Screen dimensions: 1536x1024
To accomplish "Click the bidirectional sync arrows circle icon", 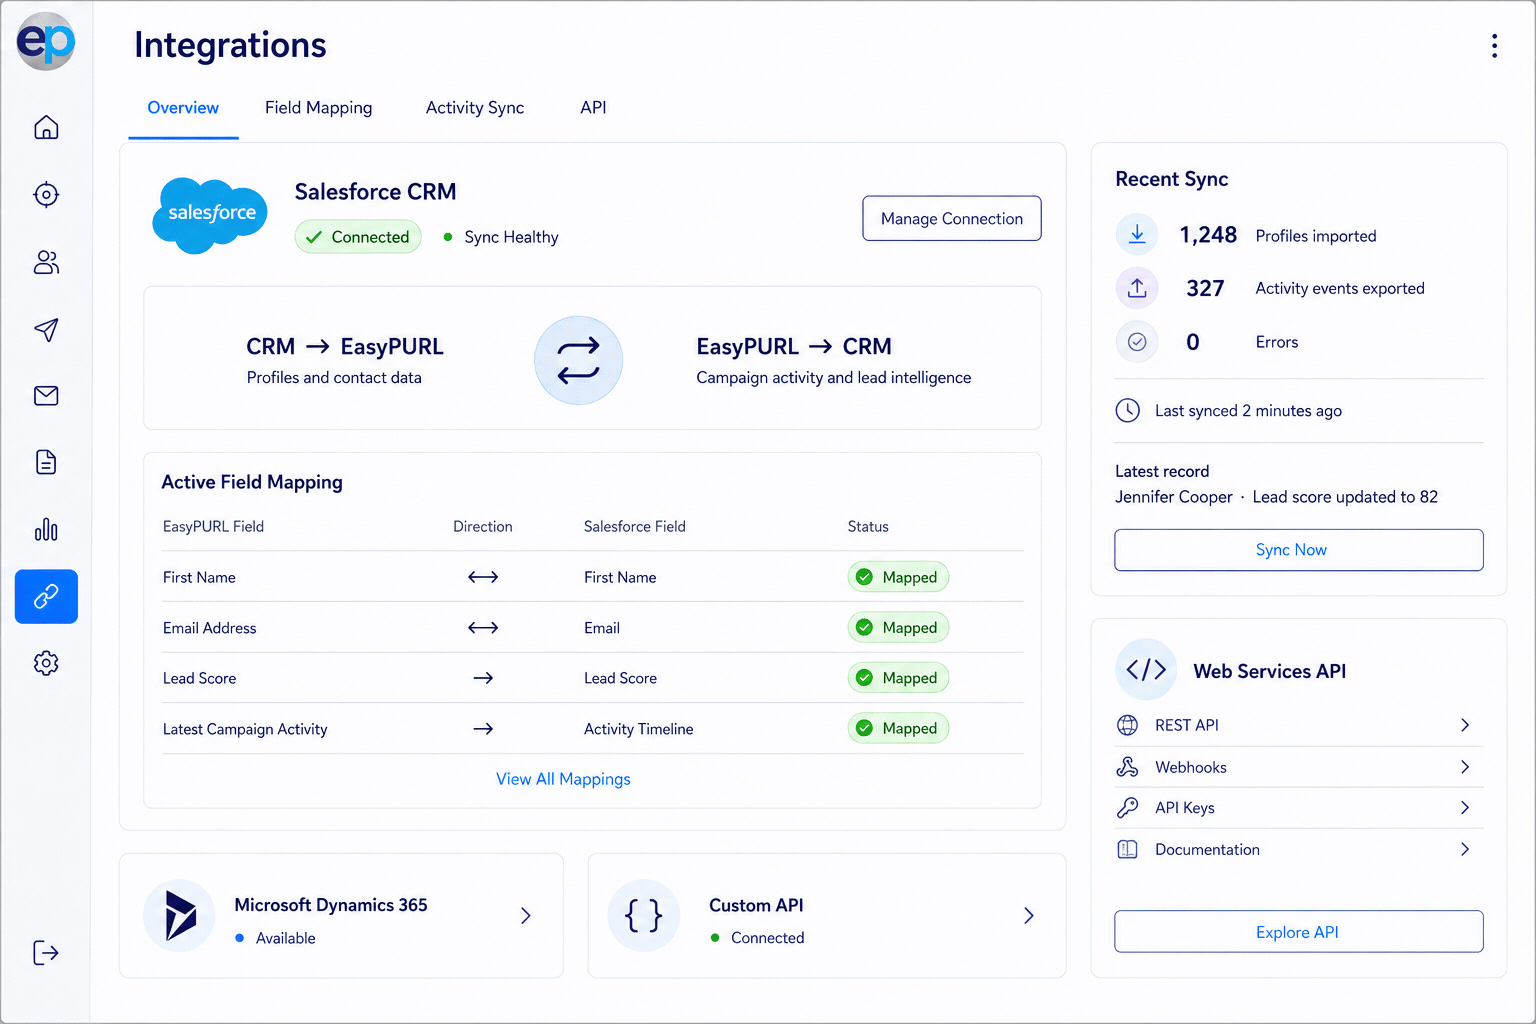I will coord(578,360).
